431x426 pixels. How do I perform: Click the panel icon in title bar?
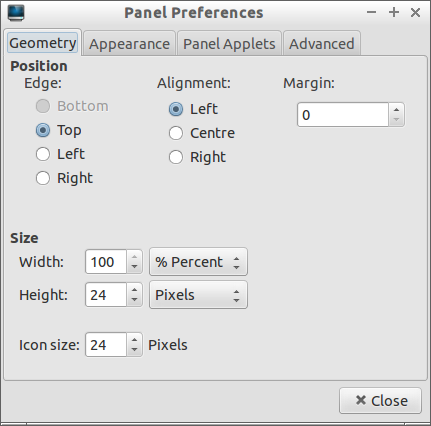click(16, 13)
